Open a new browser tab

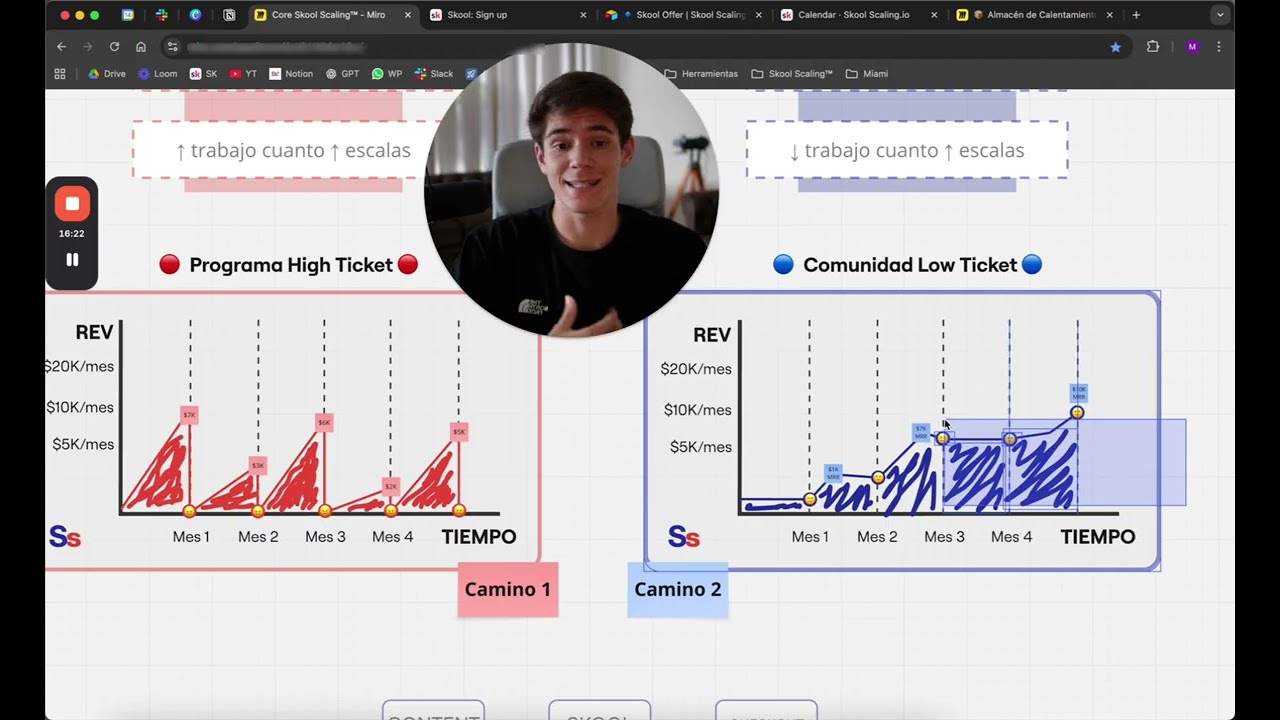(1136, 15)
